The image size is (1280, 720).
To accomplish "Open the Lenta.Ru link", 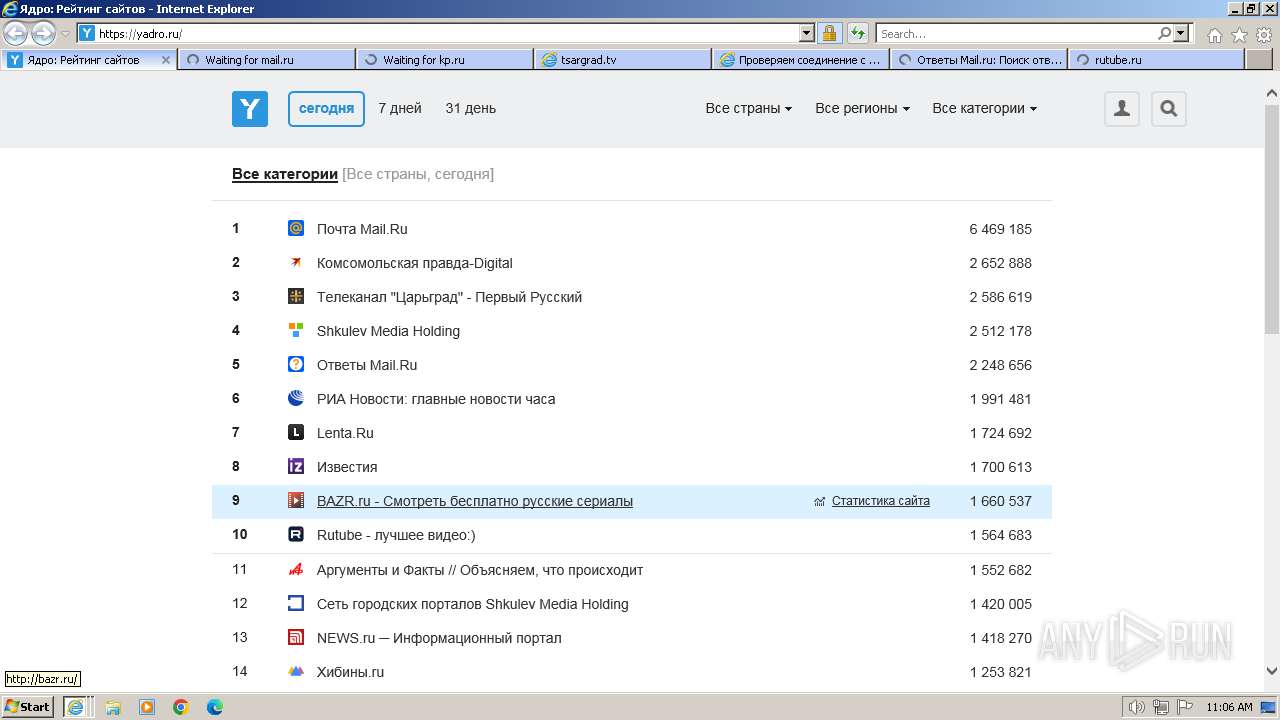I will 345,433.
